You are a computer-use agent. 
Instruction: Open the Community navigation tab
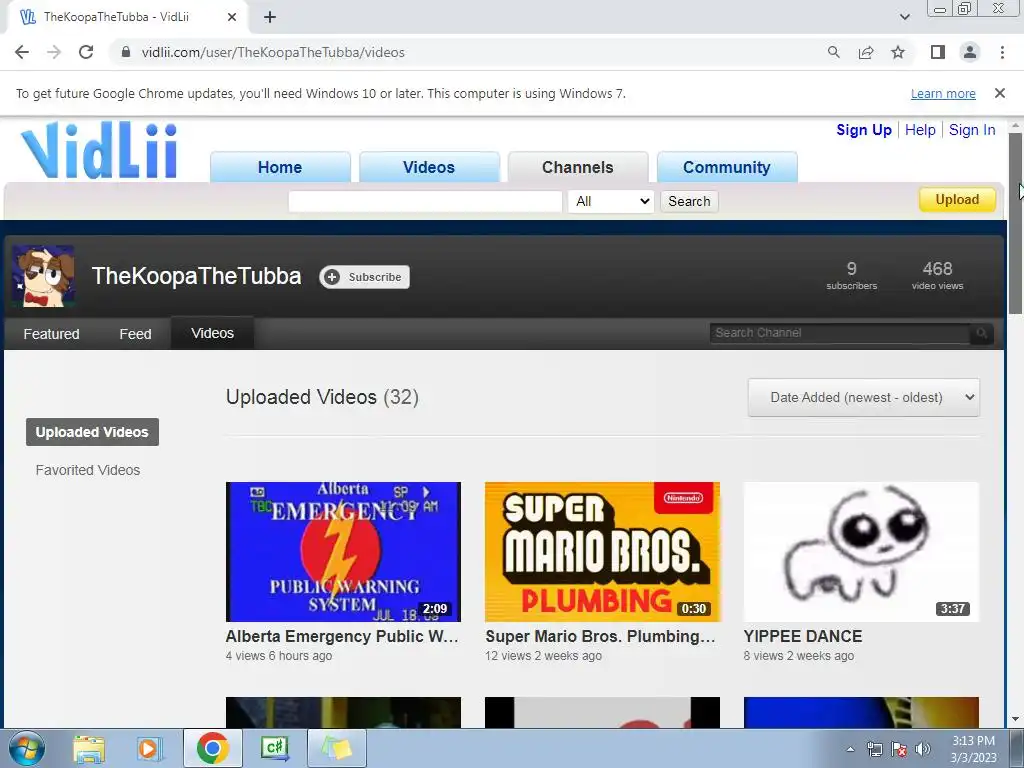coord(727,167)
